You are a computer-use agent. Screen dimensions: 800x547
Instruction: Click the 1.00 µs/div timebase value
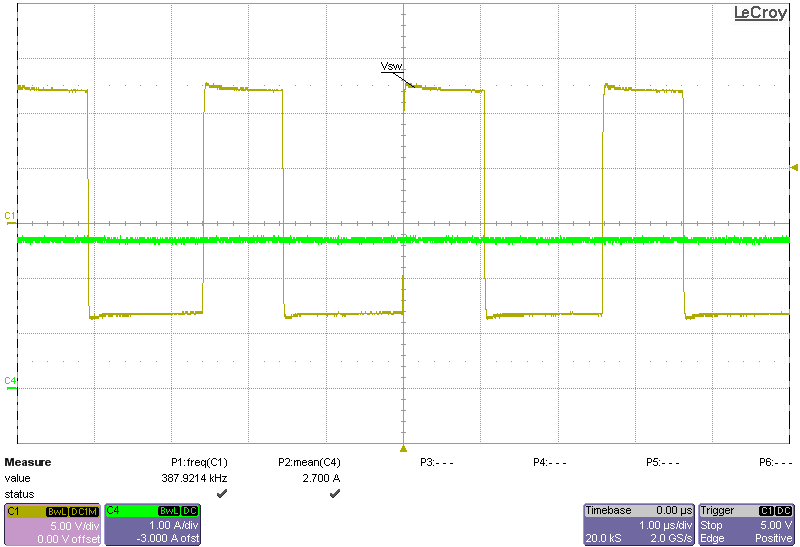[x=666, y=525]
